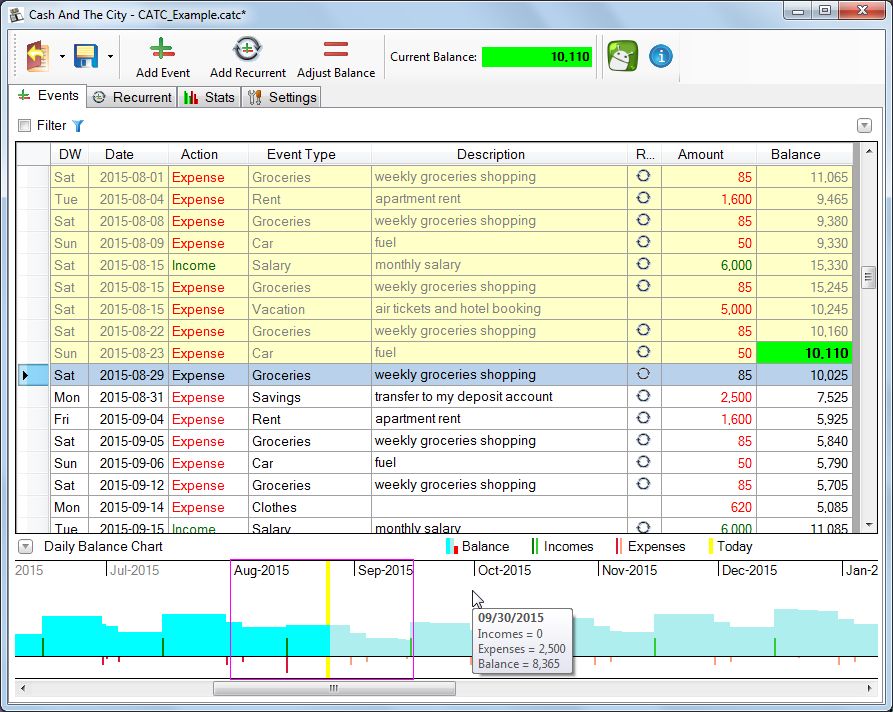
Task: Click the events table scroll down arrow
Action: (869, 525)
